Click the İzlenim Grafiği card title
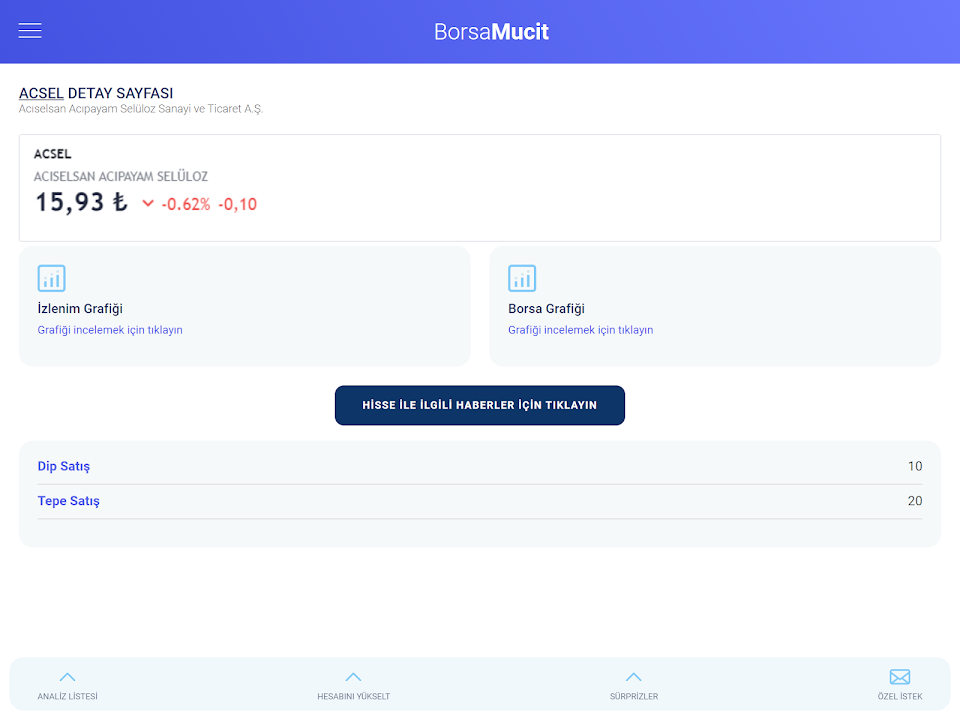Viewport: 960px width, 720px height. (x=80, y=309)
